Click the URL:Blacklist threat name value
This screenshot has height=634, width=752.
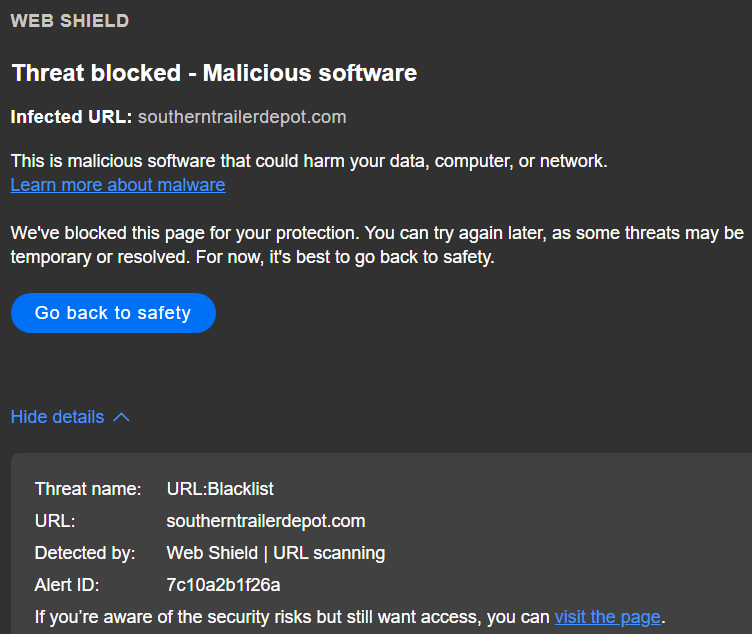(x=220, y=489)
